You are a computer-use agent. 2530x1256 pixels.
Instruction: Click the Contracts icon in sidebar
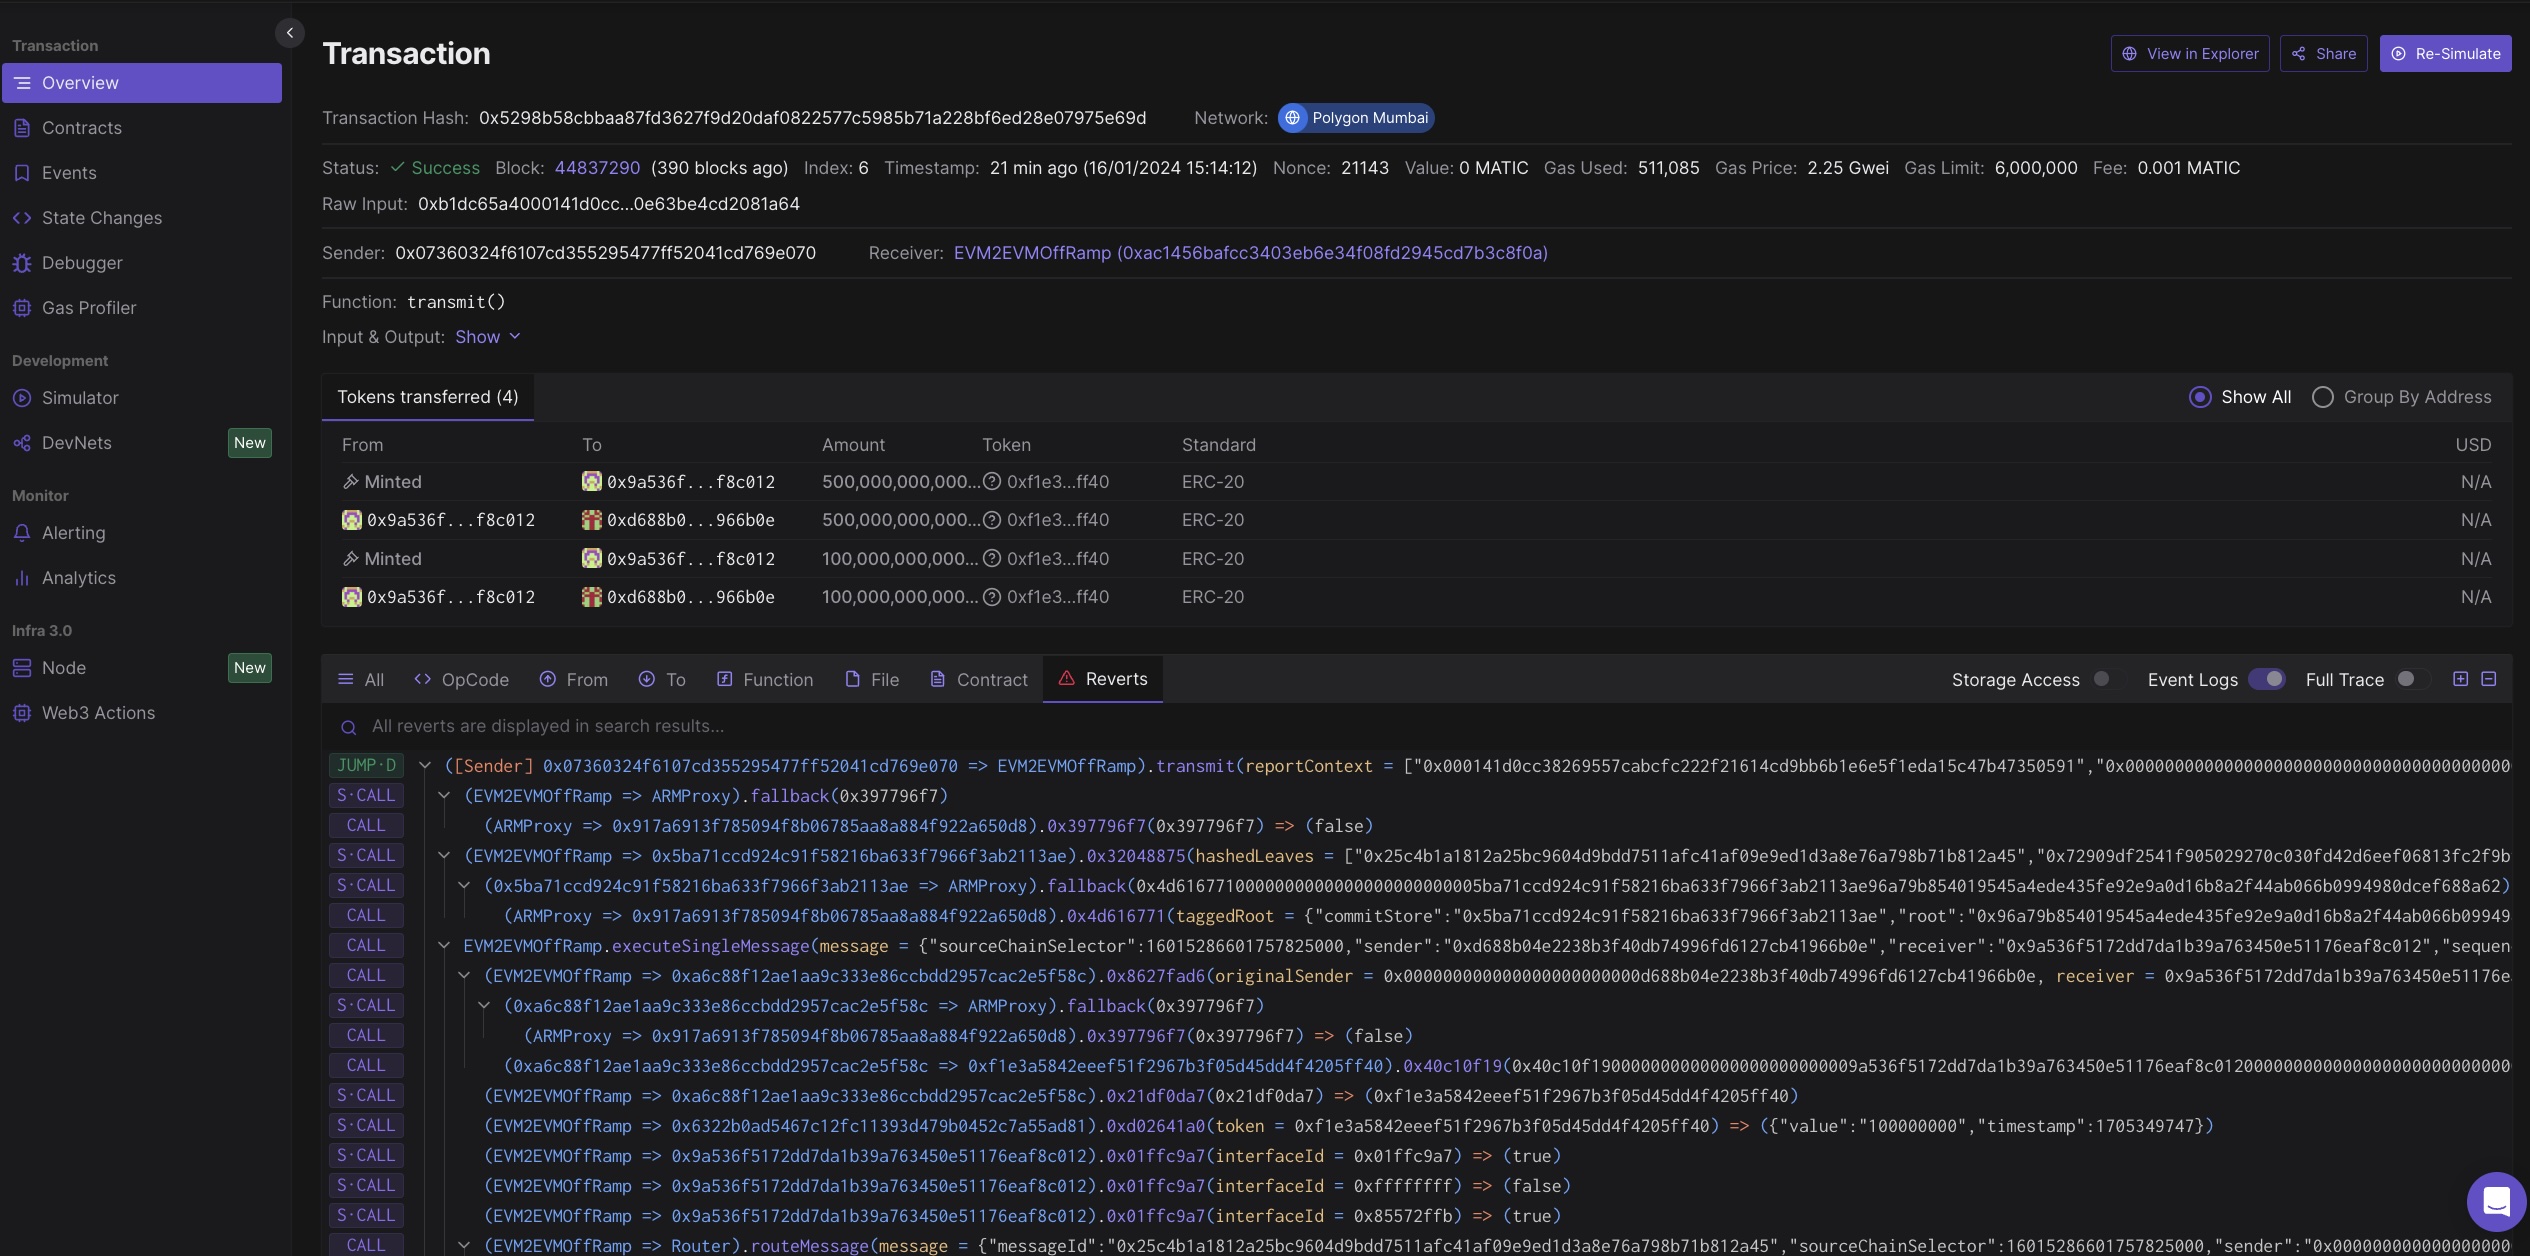click(x=23, y=128)
